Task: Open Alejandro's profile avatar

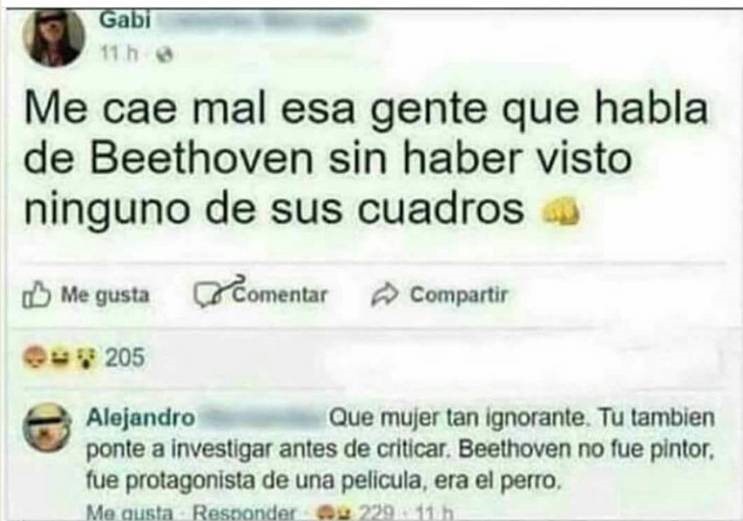Action: click(47, 428)
